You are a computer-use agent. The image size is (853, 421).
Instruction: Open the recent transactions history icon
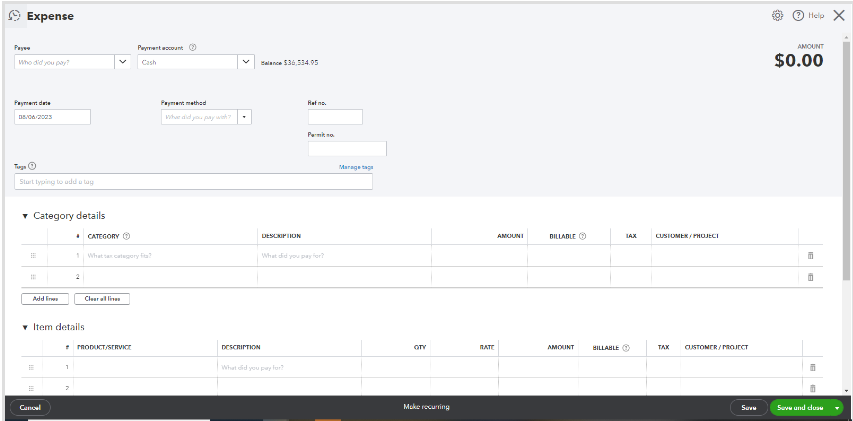click(15, 16)
